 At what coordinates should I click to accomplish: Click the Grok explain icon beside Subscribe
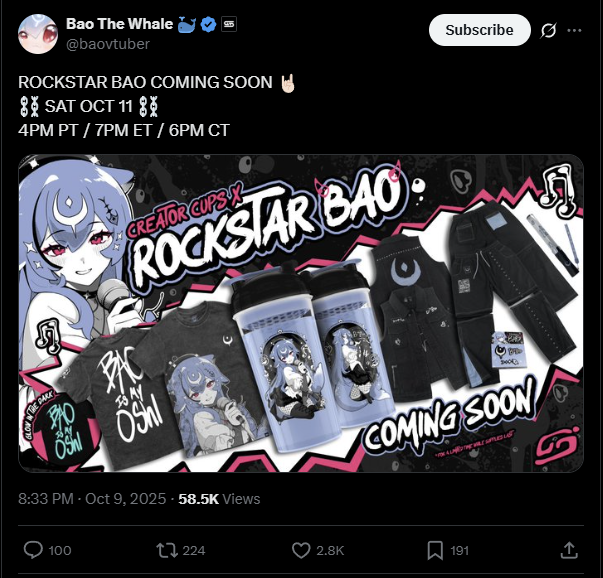(548, 30)
